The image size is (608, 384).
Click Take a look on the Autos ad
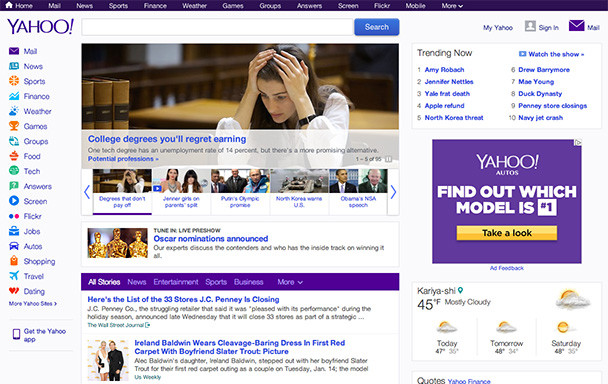[x=507, y=233]
